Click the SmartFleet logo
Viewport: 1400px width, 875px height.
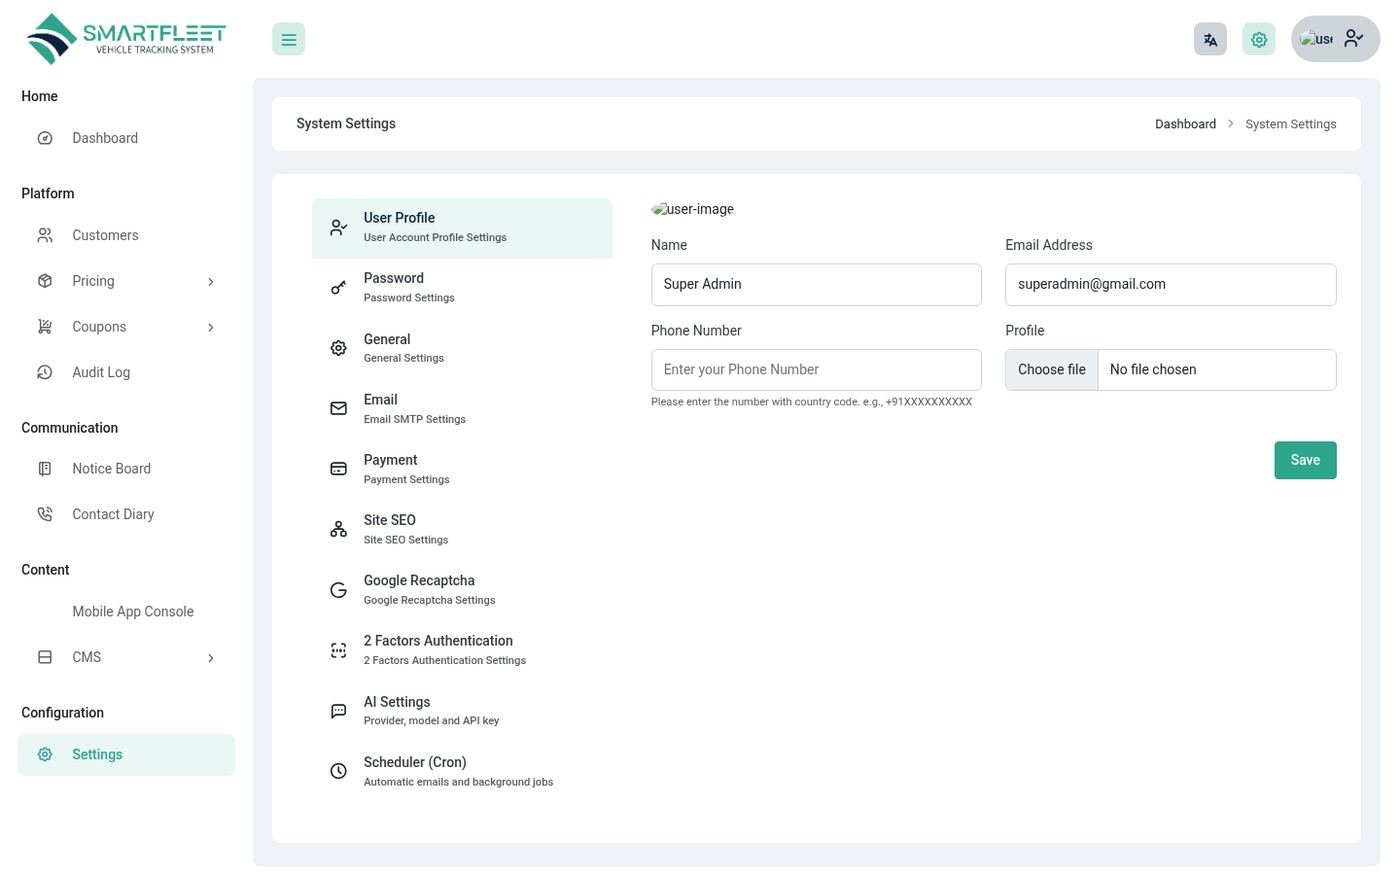coord(126,39)
